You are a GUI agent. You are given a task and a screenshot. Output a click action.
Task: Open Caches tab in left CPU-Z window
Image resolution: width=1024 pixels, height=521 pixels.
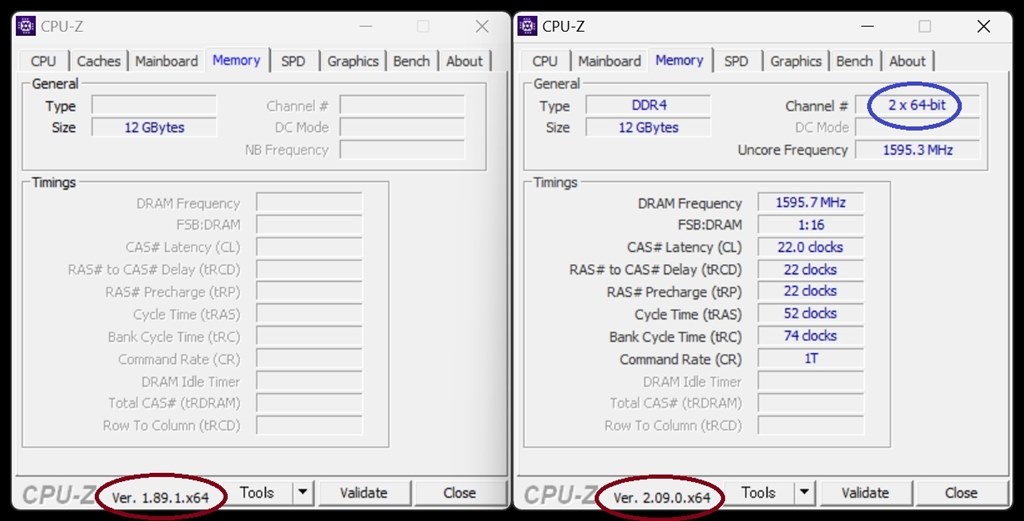99,61
